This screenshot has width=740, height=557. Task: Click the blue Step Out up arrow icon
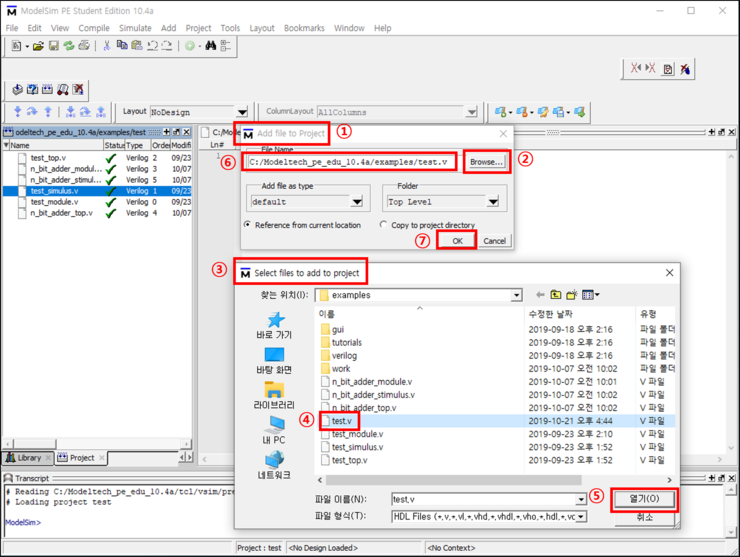[48, 112]
